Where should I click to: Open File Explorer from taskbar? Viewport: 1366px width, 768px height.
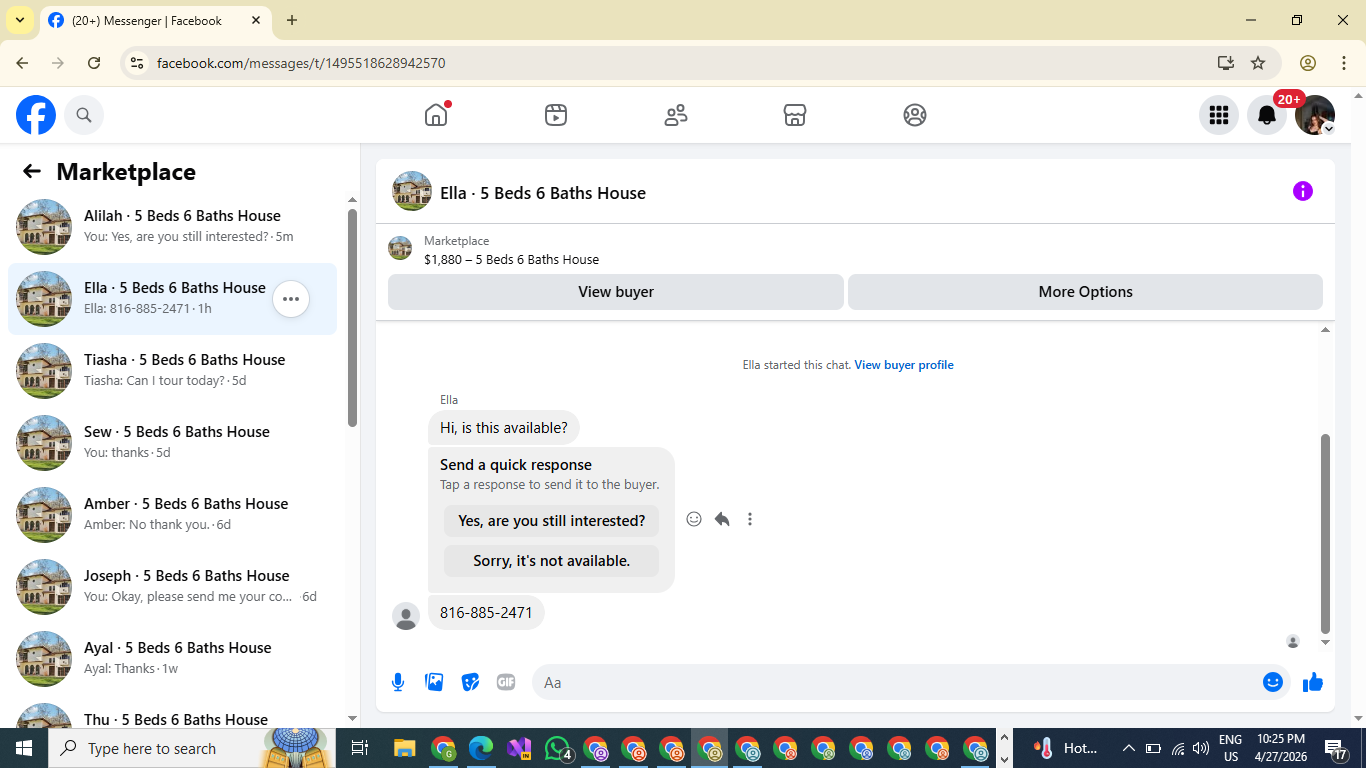(404, 748)
